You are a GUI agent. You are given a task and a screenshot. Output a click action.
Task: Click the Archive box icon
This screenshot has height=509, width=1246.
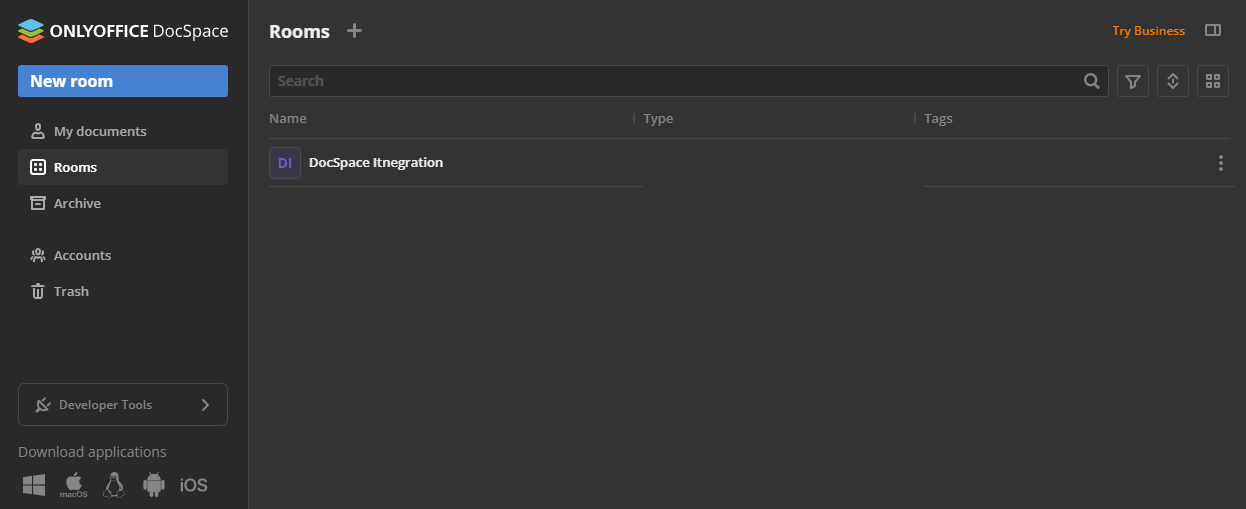[38, 203]
